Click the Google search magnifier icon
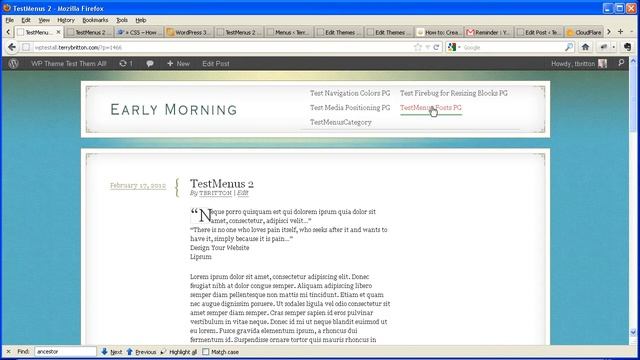This screenshot has width=640, height=360. tap(569, 47)
